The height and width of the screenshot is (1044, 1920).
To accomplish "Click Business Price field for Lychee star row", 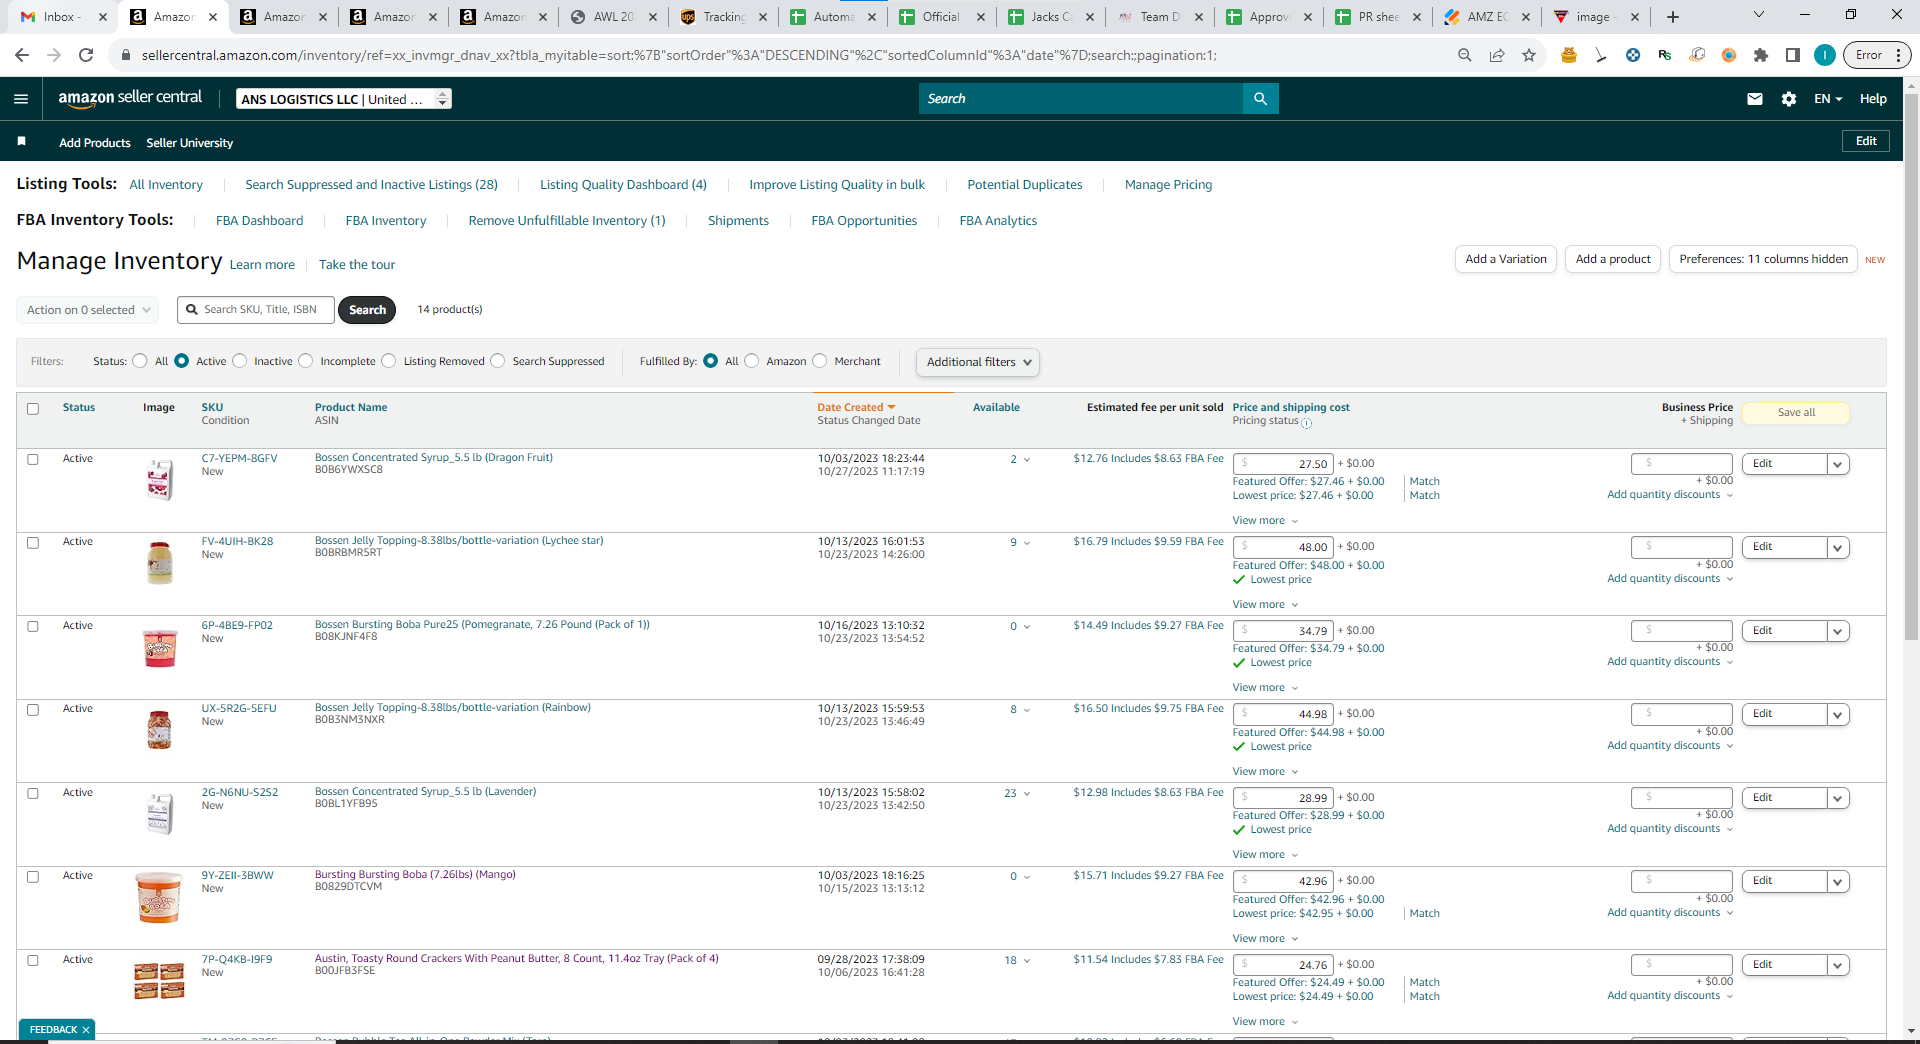I will point(1681,547).
